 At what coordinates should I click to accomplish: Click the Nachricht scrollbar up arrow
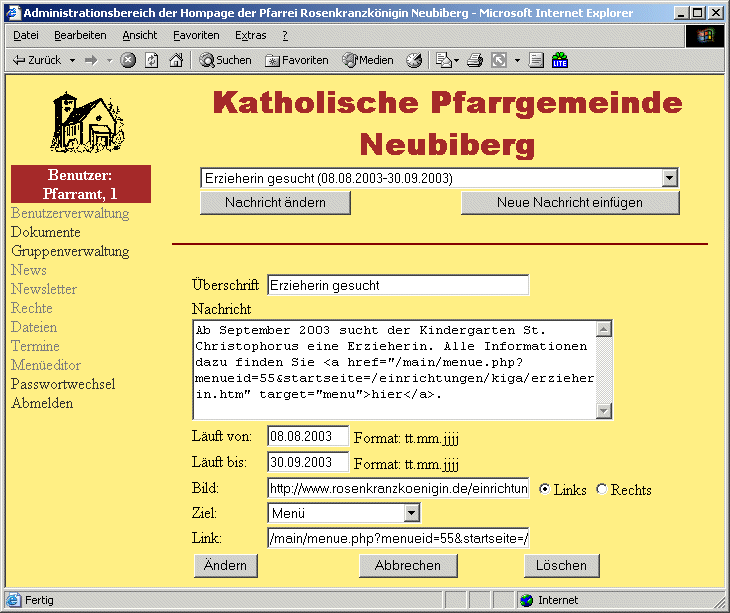604,329
